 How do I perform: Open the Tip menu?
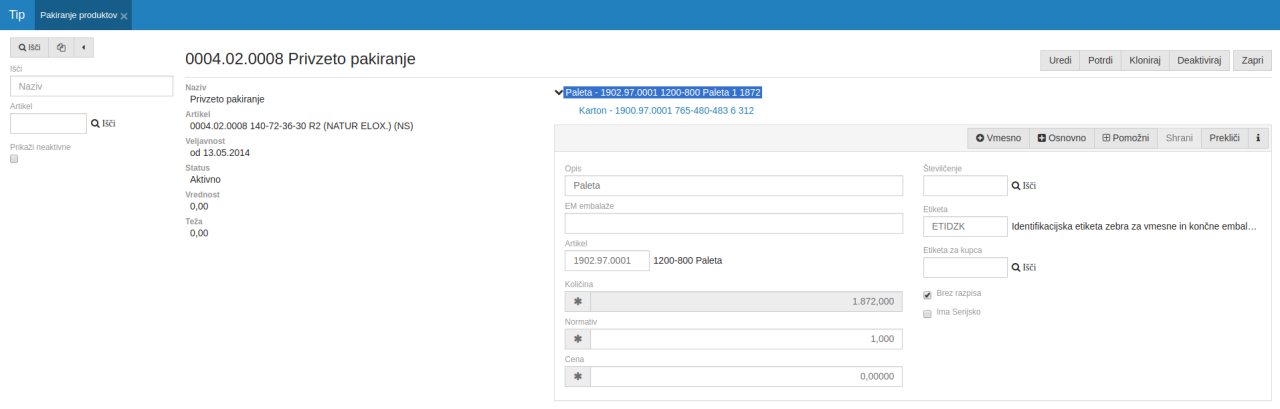click(17, 15)
